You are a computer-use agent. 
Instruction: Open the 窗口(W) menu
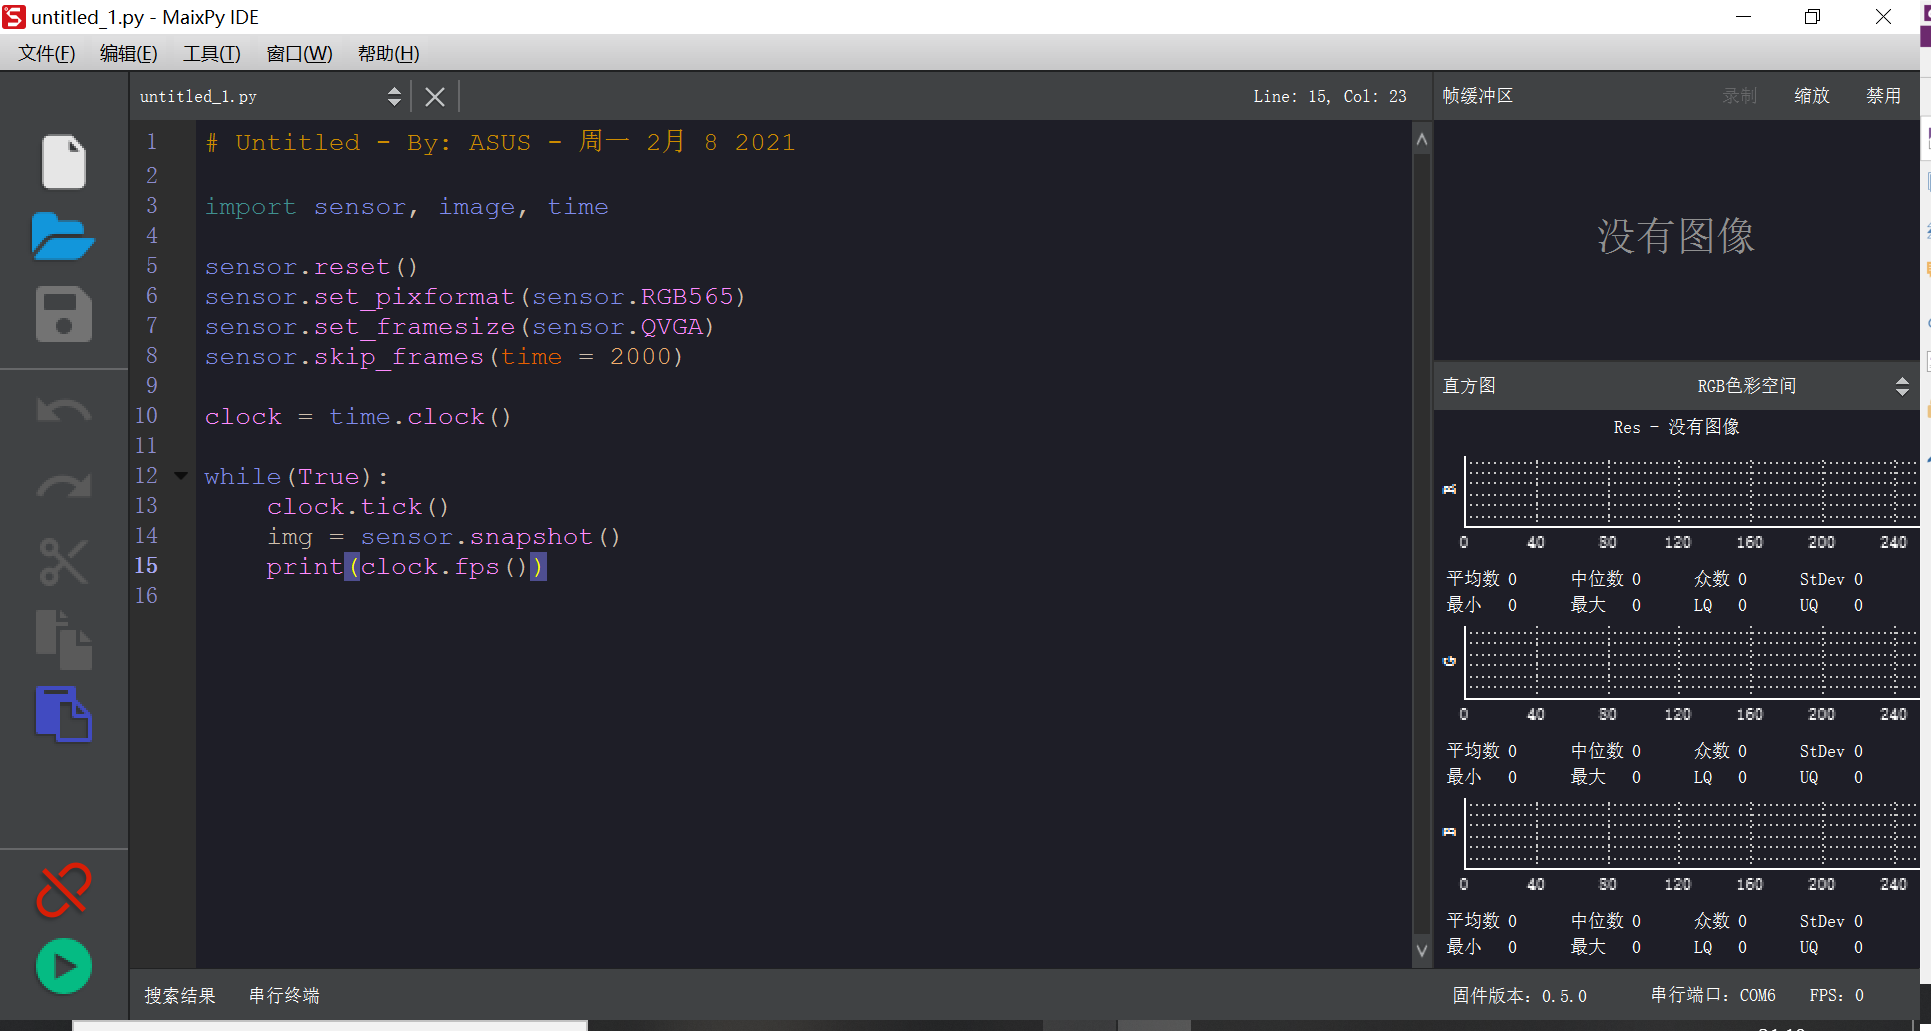pyautogui.click(x=299, y=53)
